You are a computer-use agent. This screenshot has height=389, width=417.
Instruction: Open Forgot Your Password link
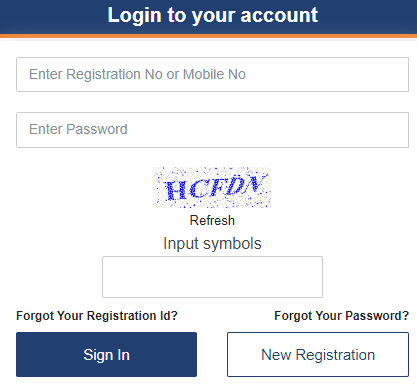(341, 316)
